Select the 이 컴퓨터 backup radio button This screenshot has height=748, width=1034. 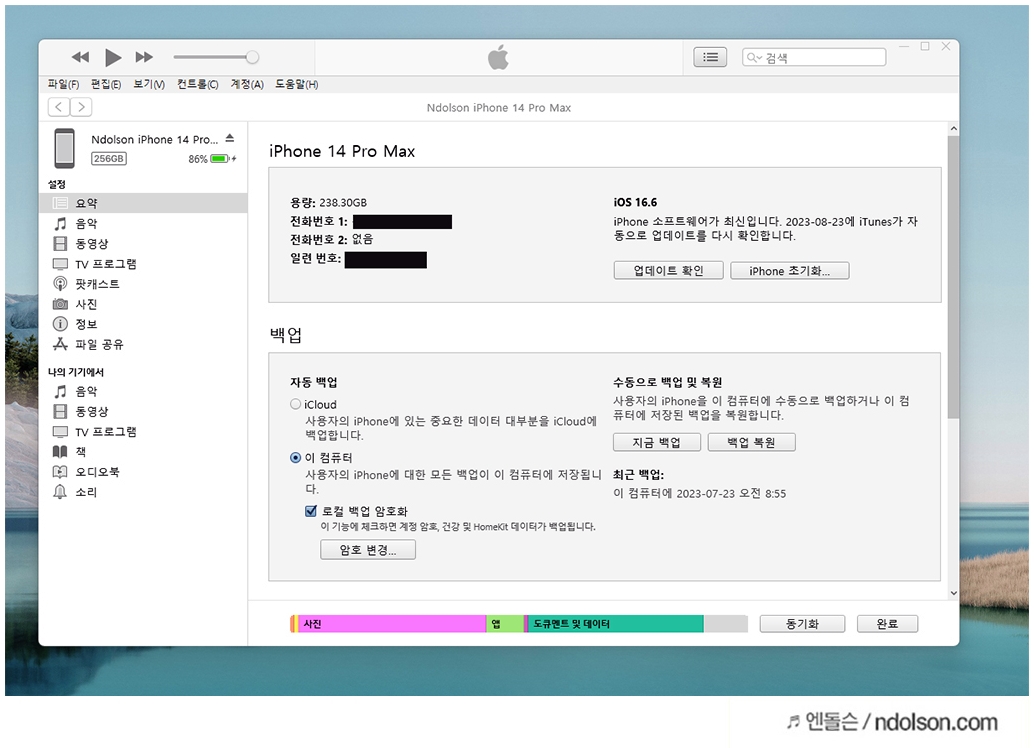point(295,457)
